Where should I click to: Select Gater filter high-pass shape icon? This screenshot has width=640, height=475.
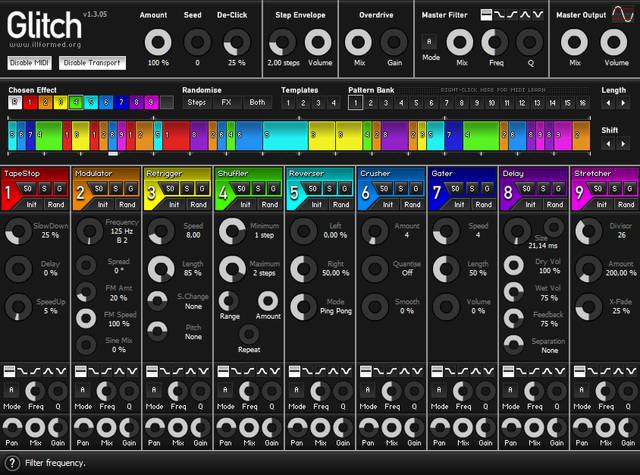click(x=463, y=371)
